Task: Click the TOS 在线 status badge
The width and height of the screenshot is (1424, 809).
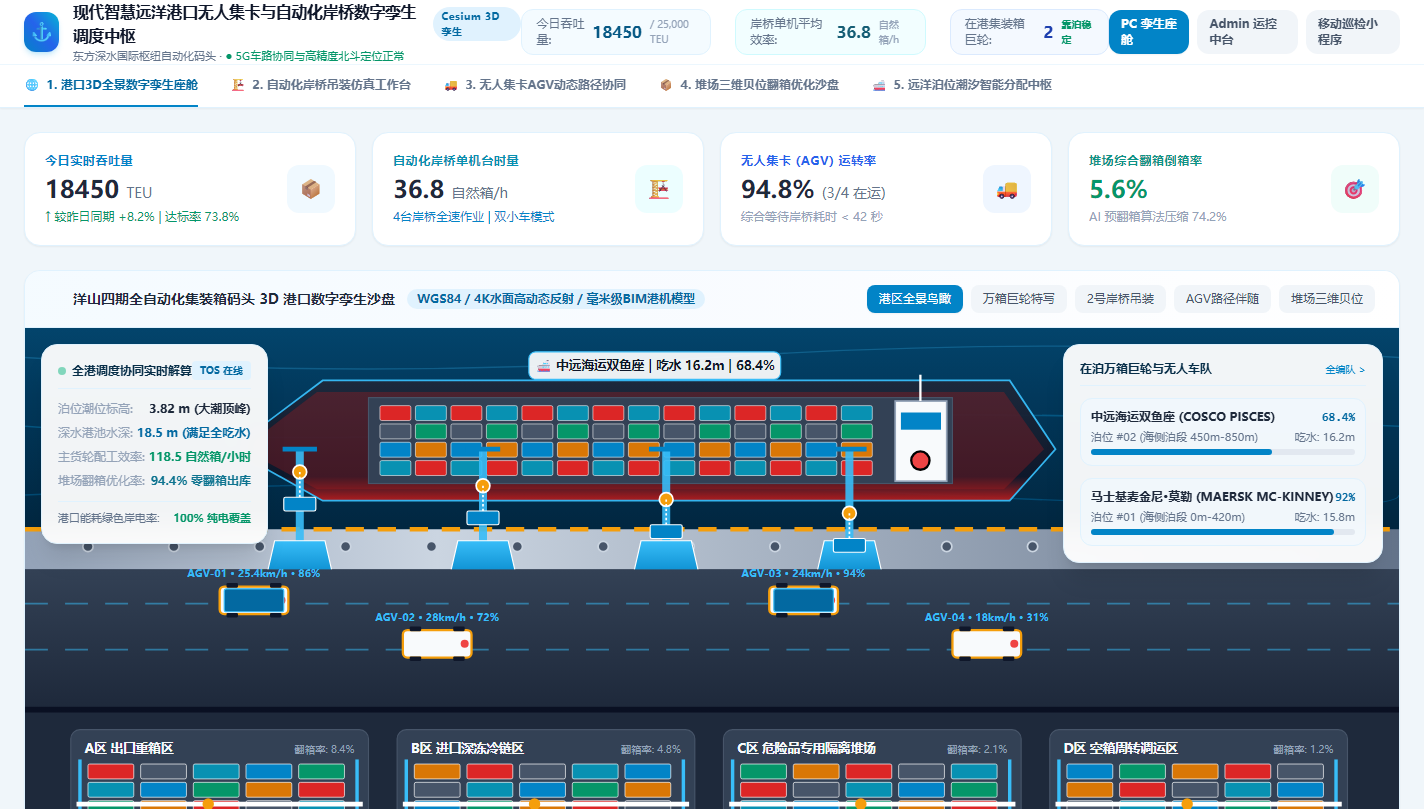Action: point(221,370)
